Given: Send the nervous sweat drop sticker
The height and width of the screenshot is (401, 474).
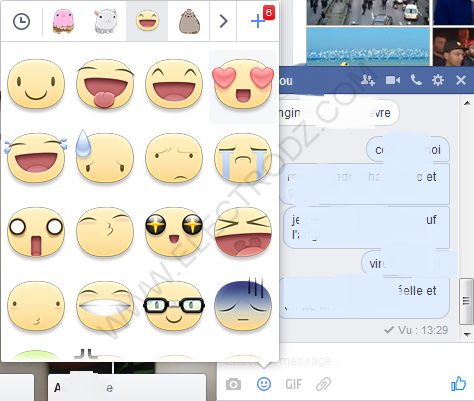Looking at the screenshot, I should coord(105,157).
